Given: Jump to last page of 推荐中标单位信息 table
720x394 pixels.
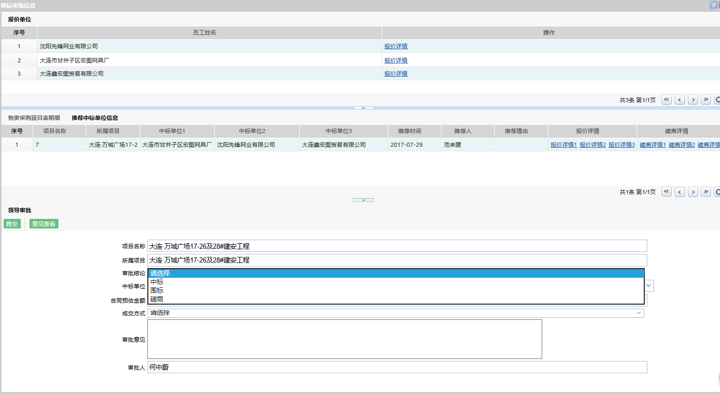Looking at the screenshot, I should 706,192.
